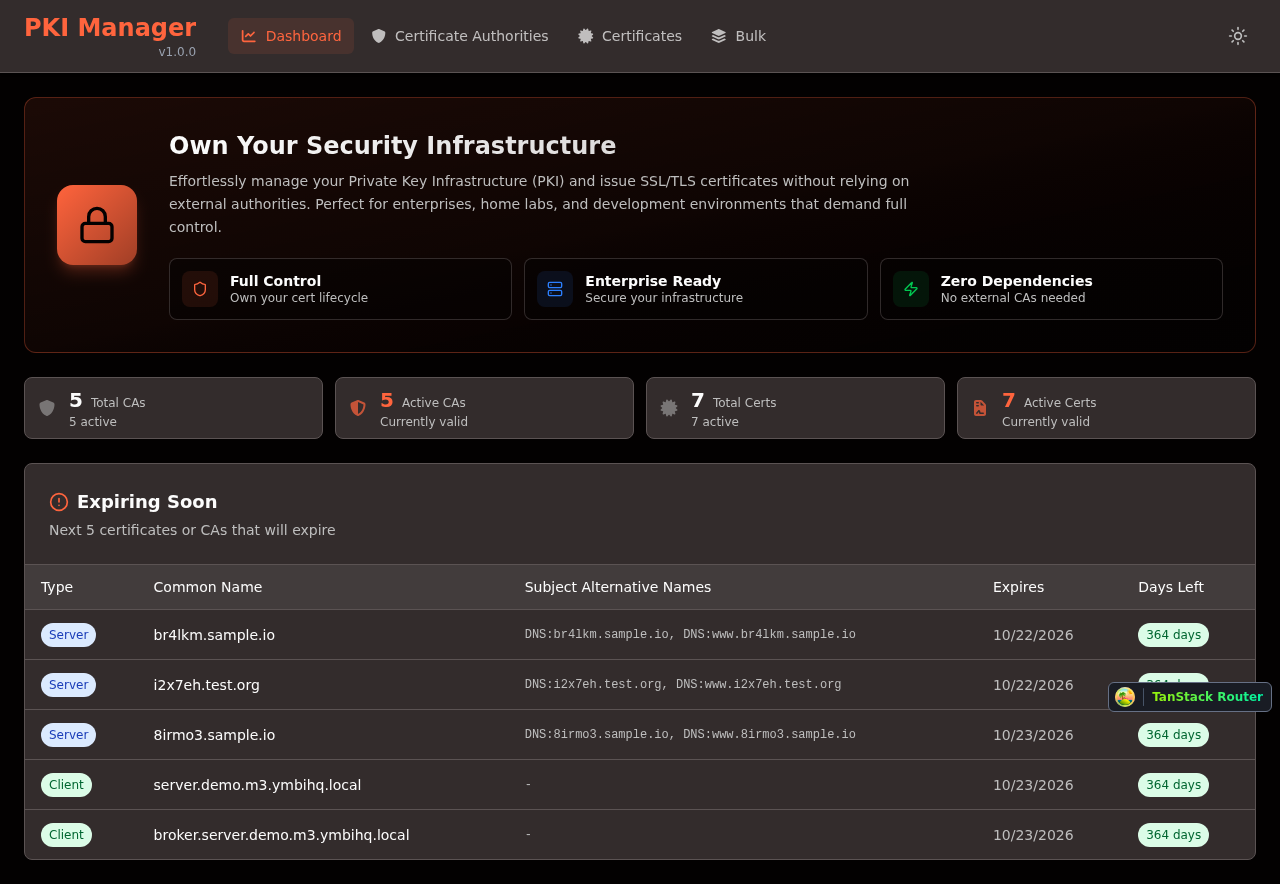This screenshot has width=1280, height=884.
Task: Select the i2x7eh.test.org common name
Action: (206, 685)
